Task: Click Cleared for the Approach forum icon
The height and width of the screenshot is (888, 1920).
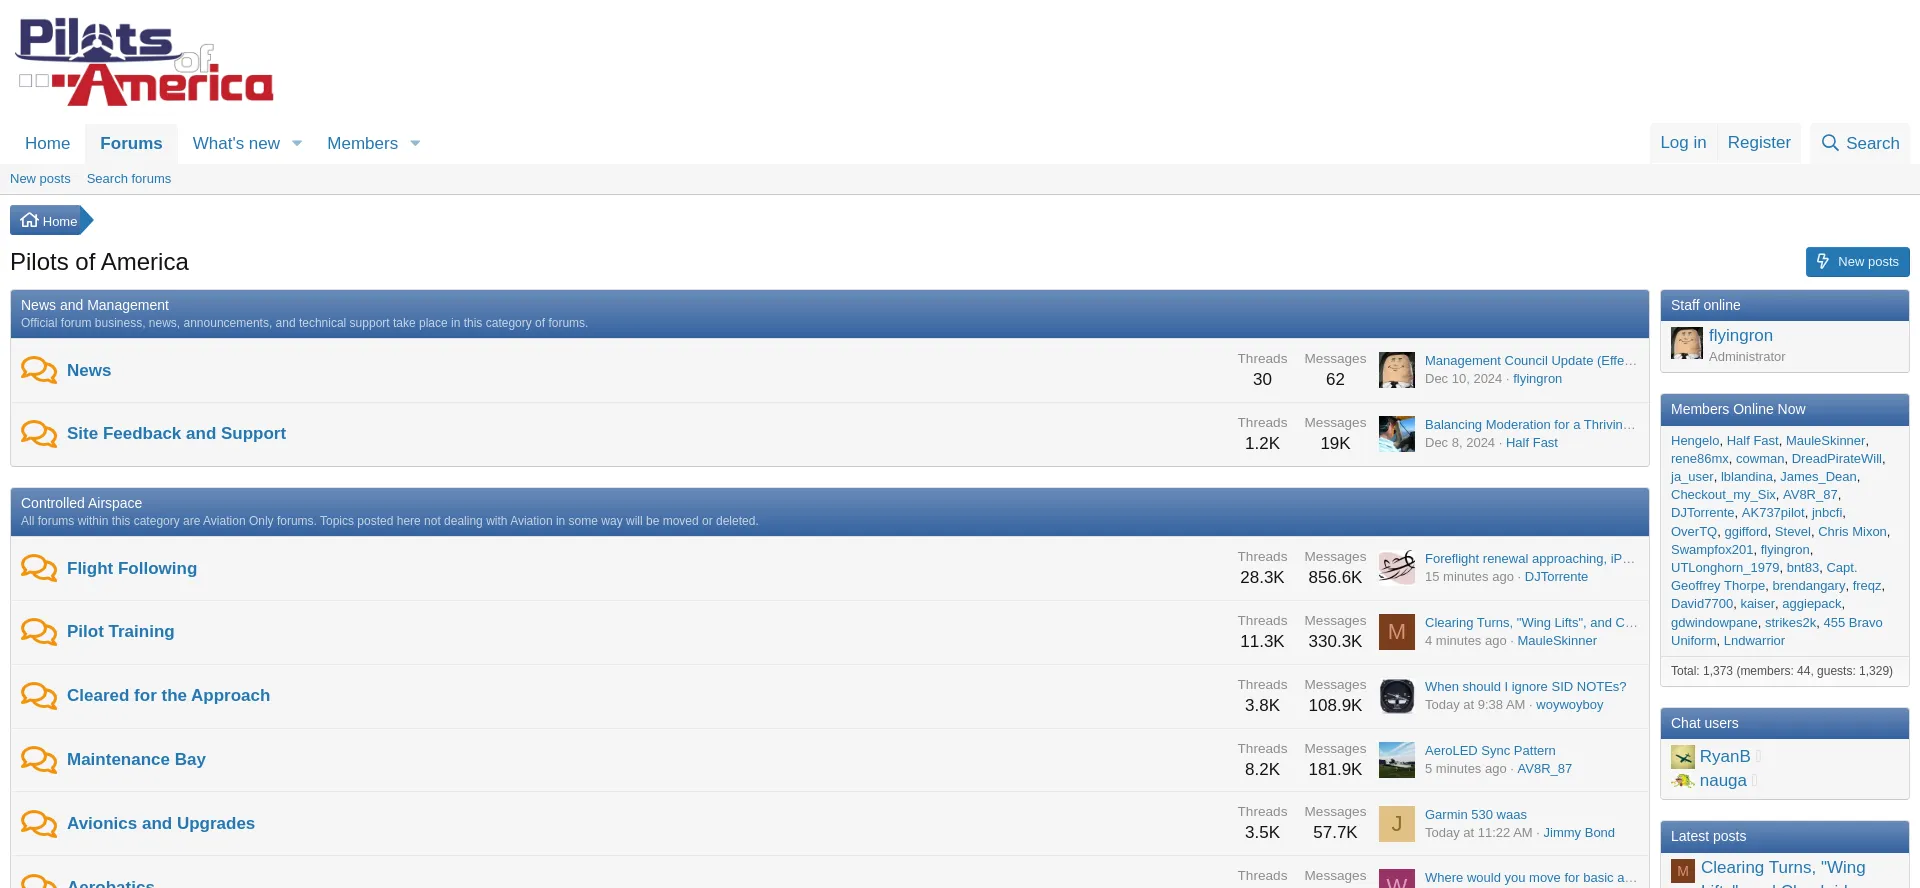Action: (x=39, y=696)
